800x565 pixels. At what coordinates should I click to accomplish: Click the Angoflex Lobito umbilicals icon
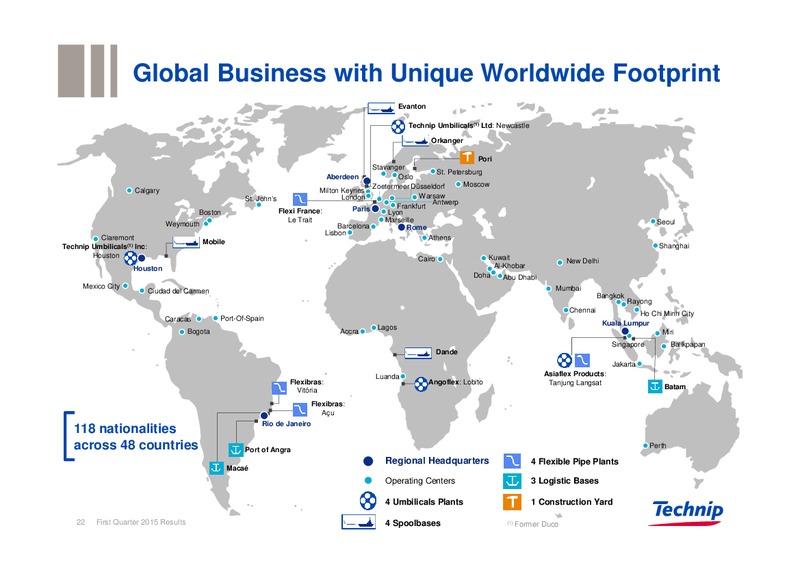pos(420,384)
